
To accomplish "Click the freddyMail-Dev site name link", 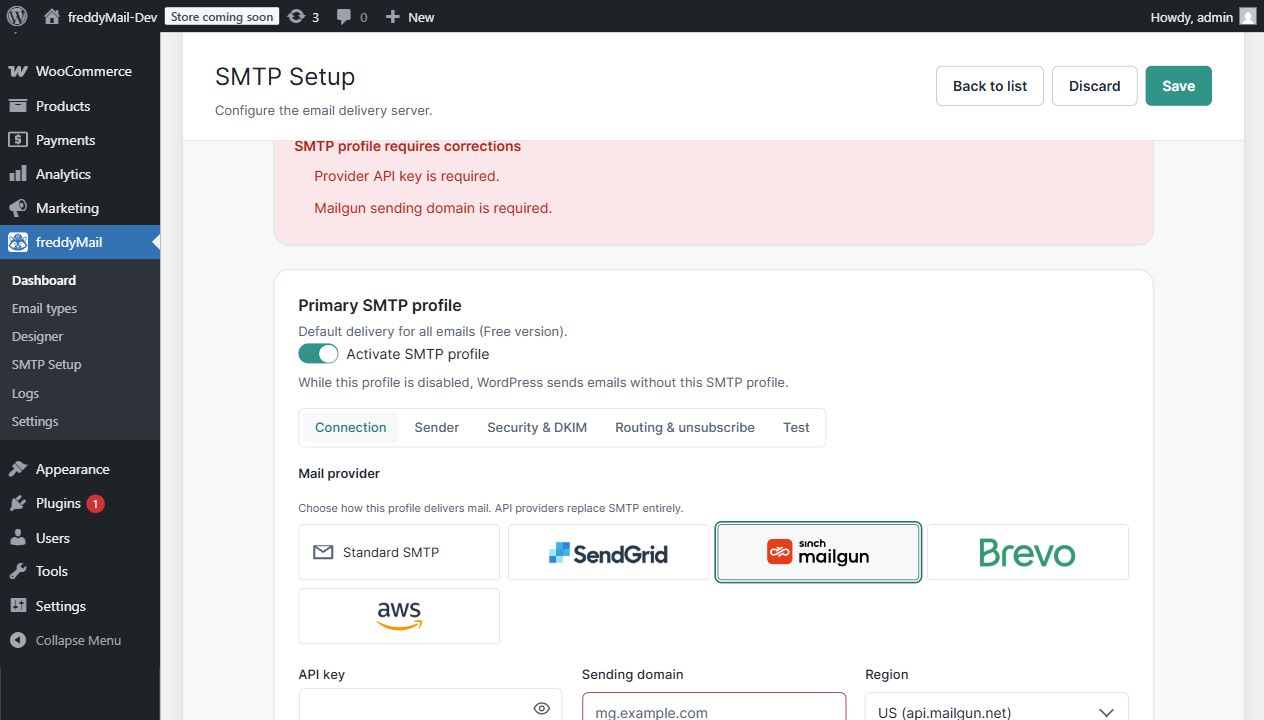I will point(112,17).
